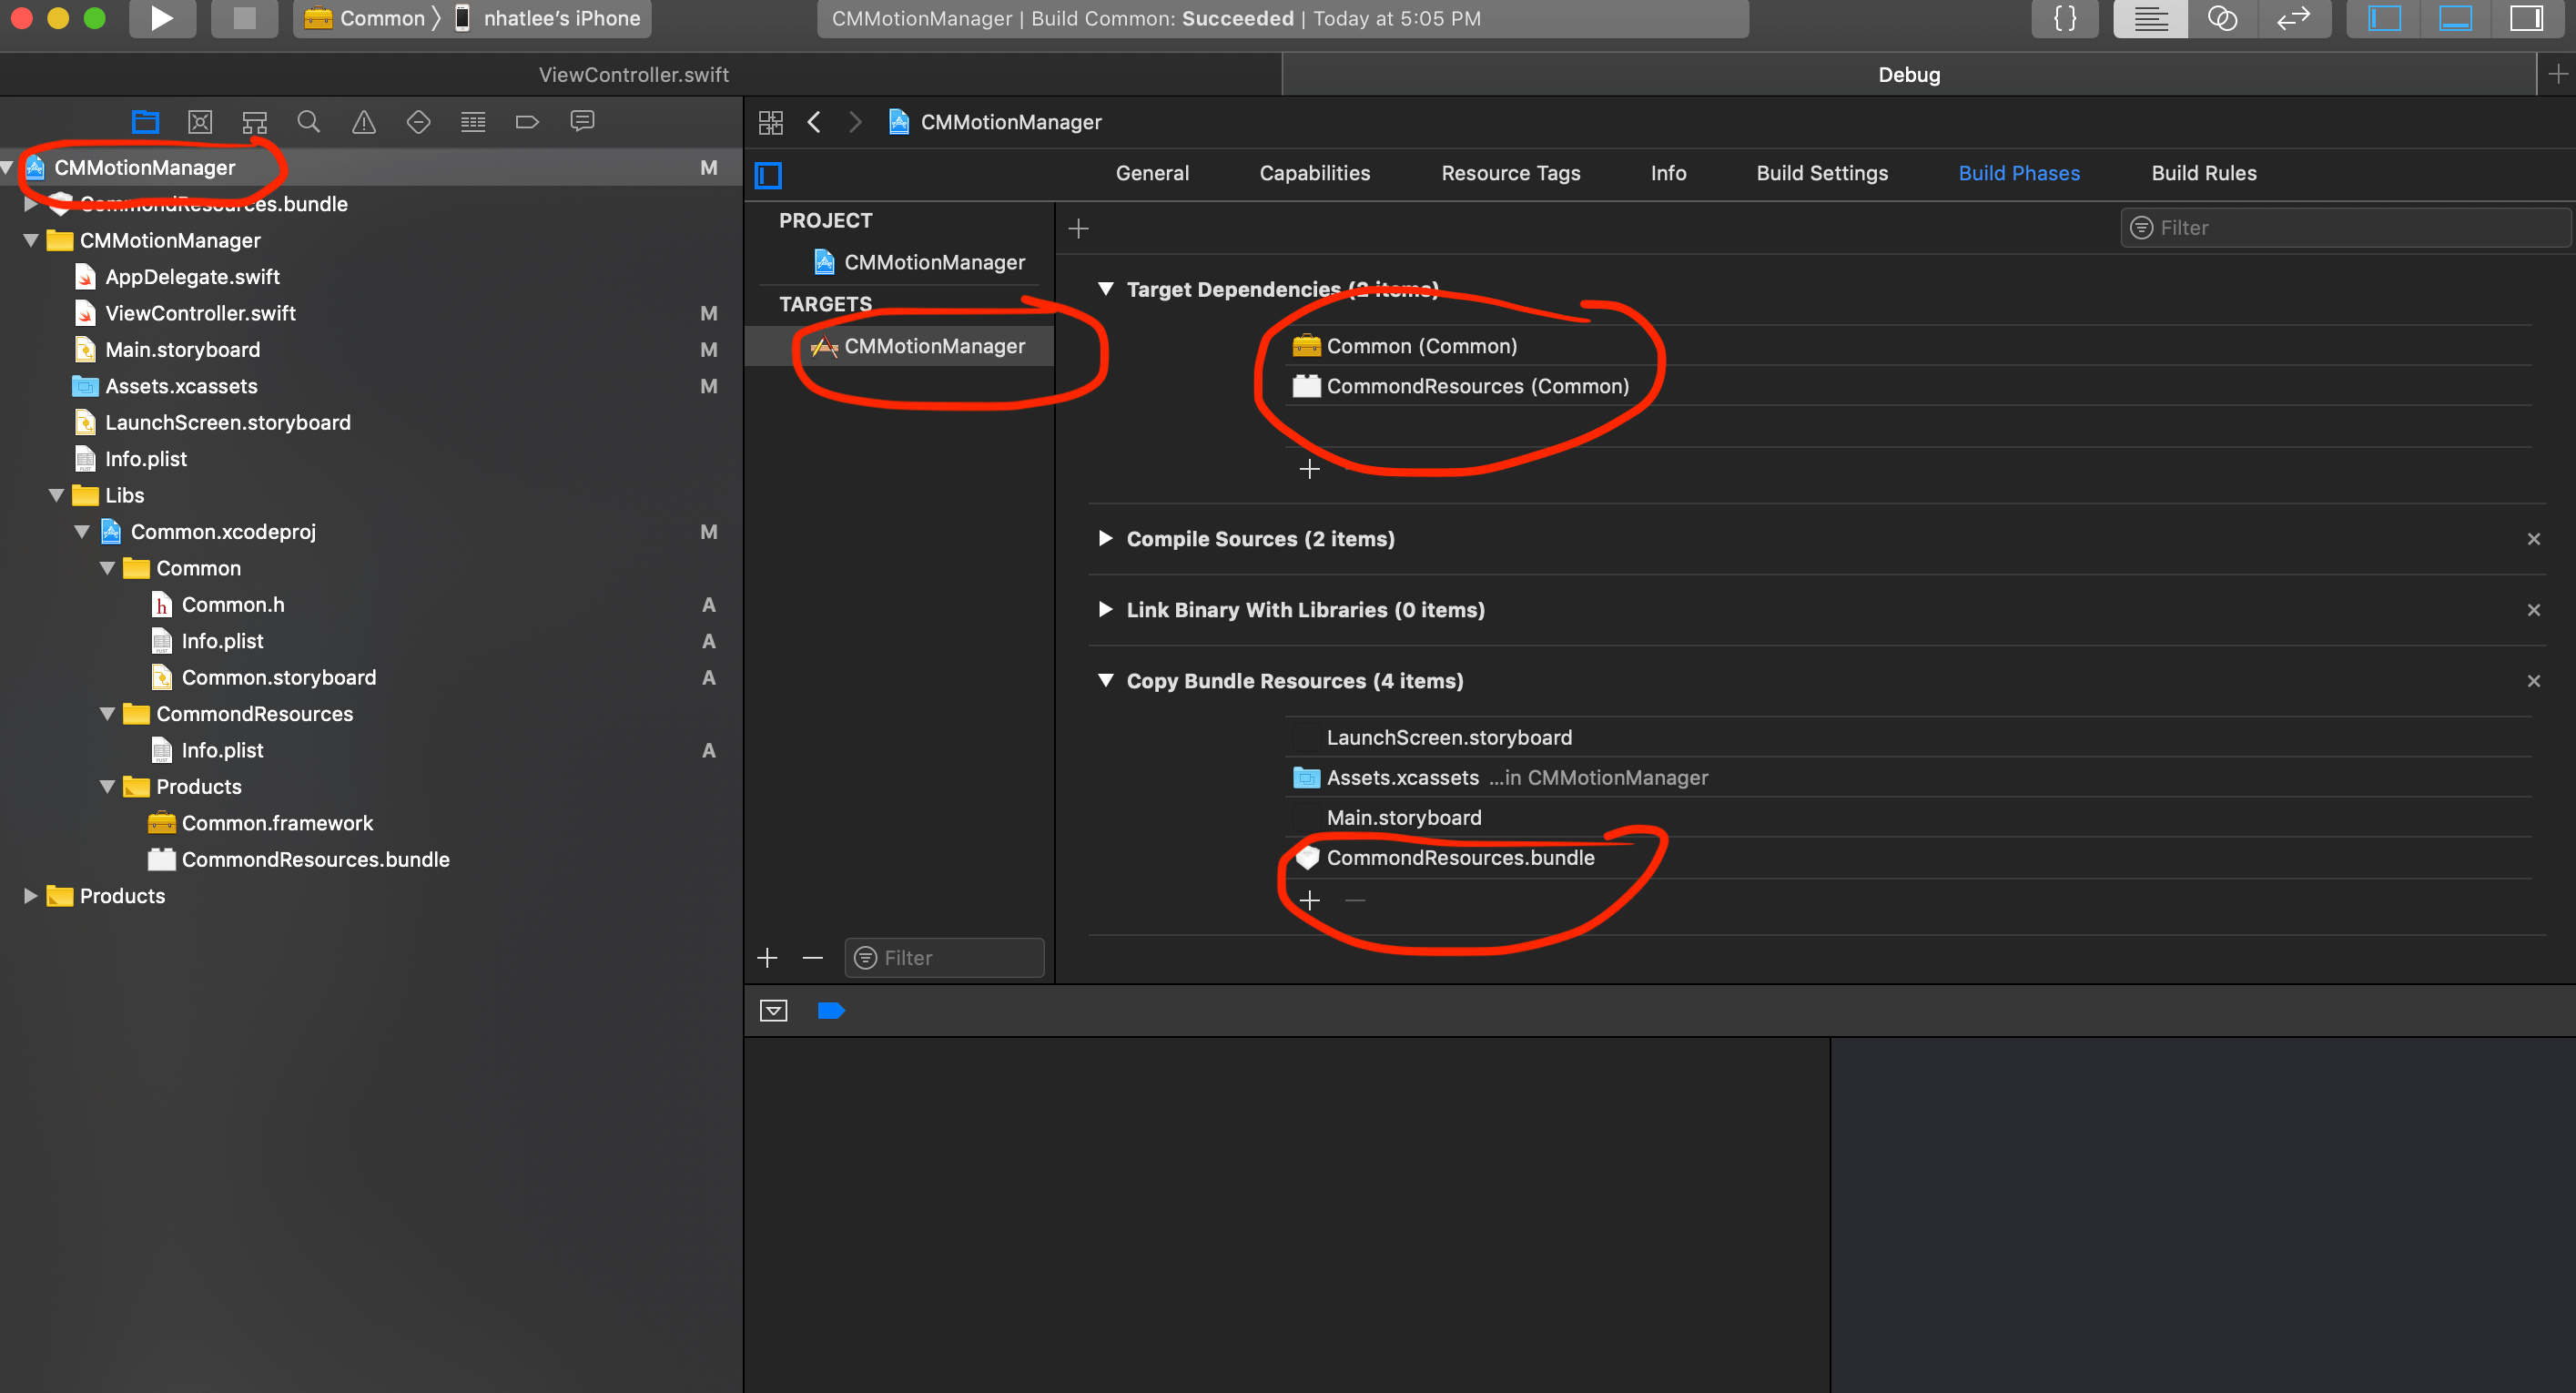The width and height of the screenshot is (2576, 1393).
Task: Delete the Copy Bundle Resources phase
Action: point(2533,681)
